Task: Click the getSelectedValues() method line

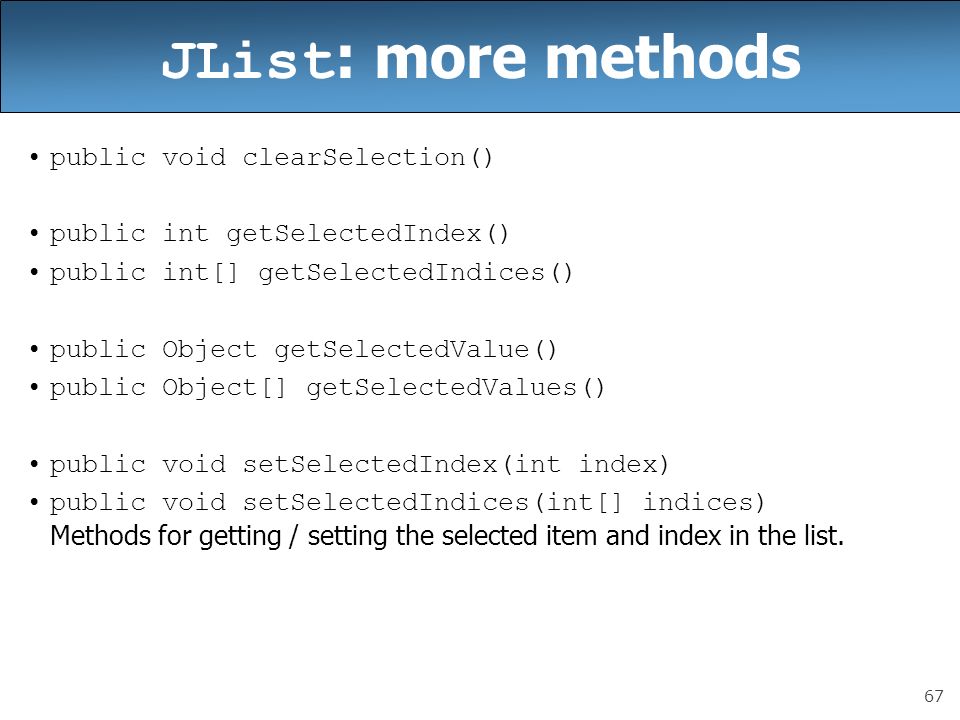Action: 327,388
